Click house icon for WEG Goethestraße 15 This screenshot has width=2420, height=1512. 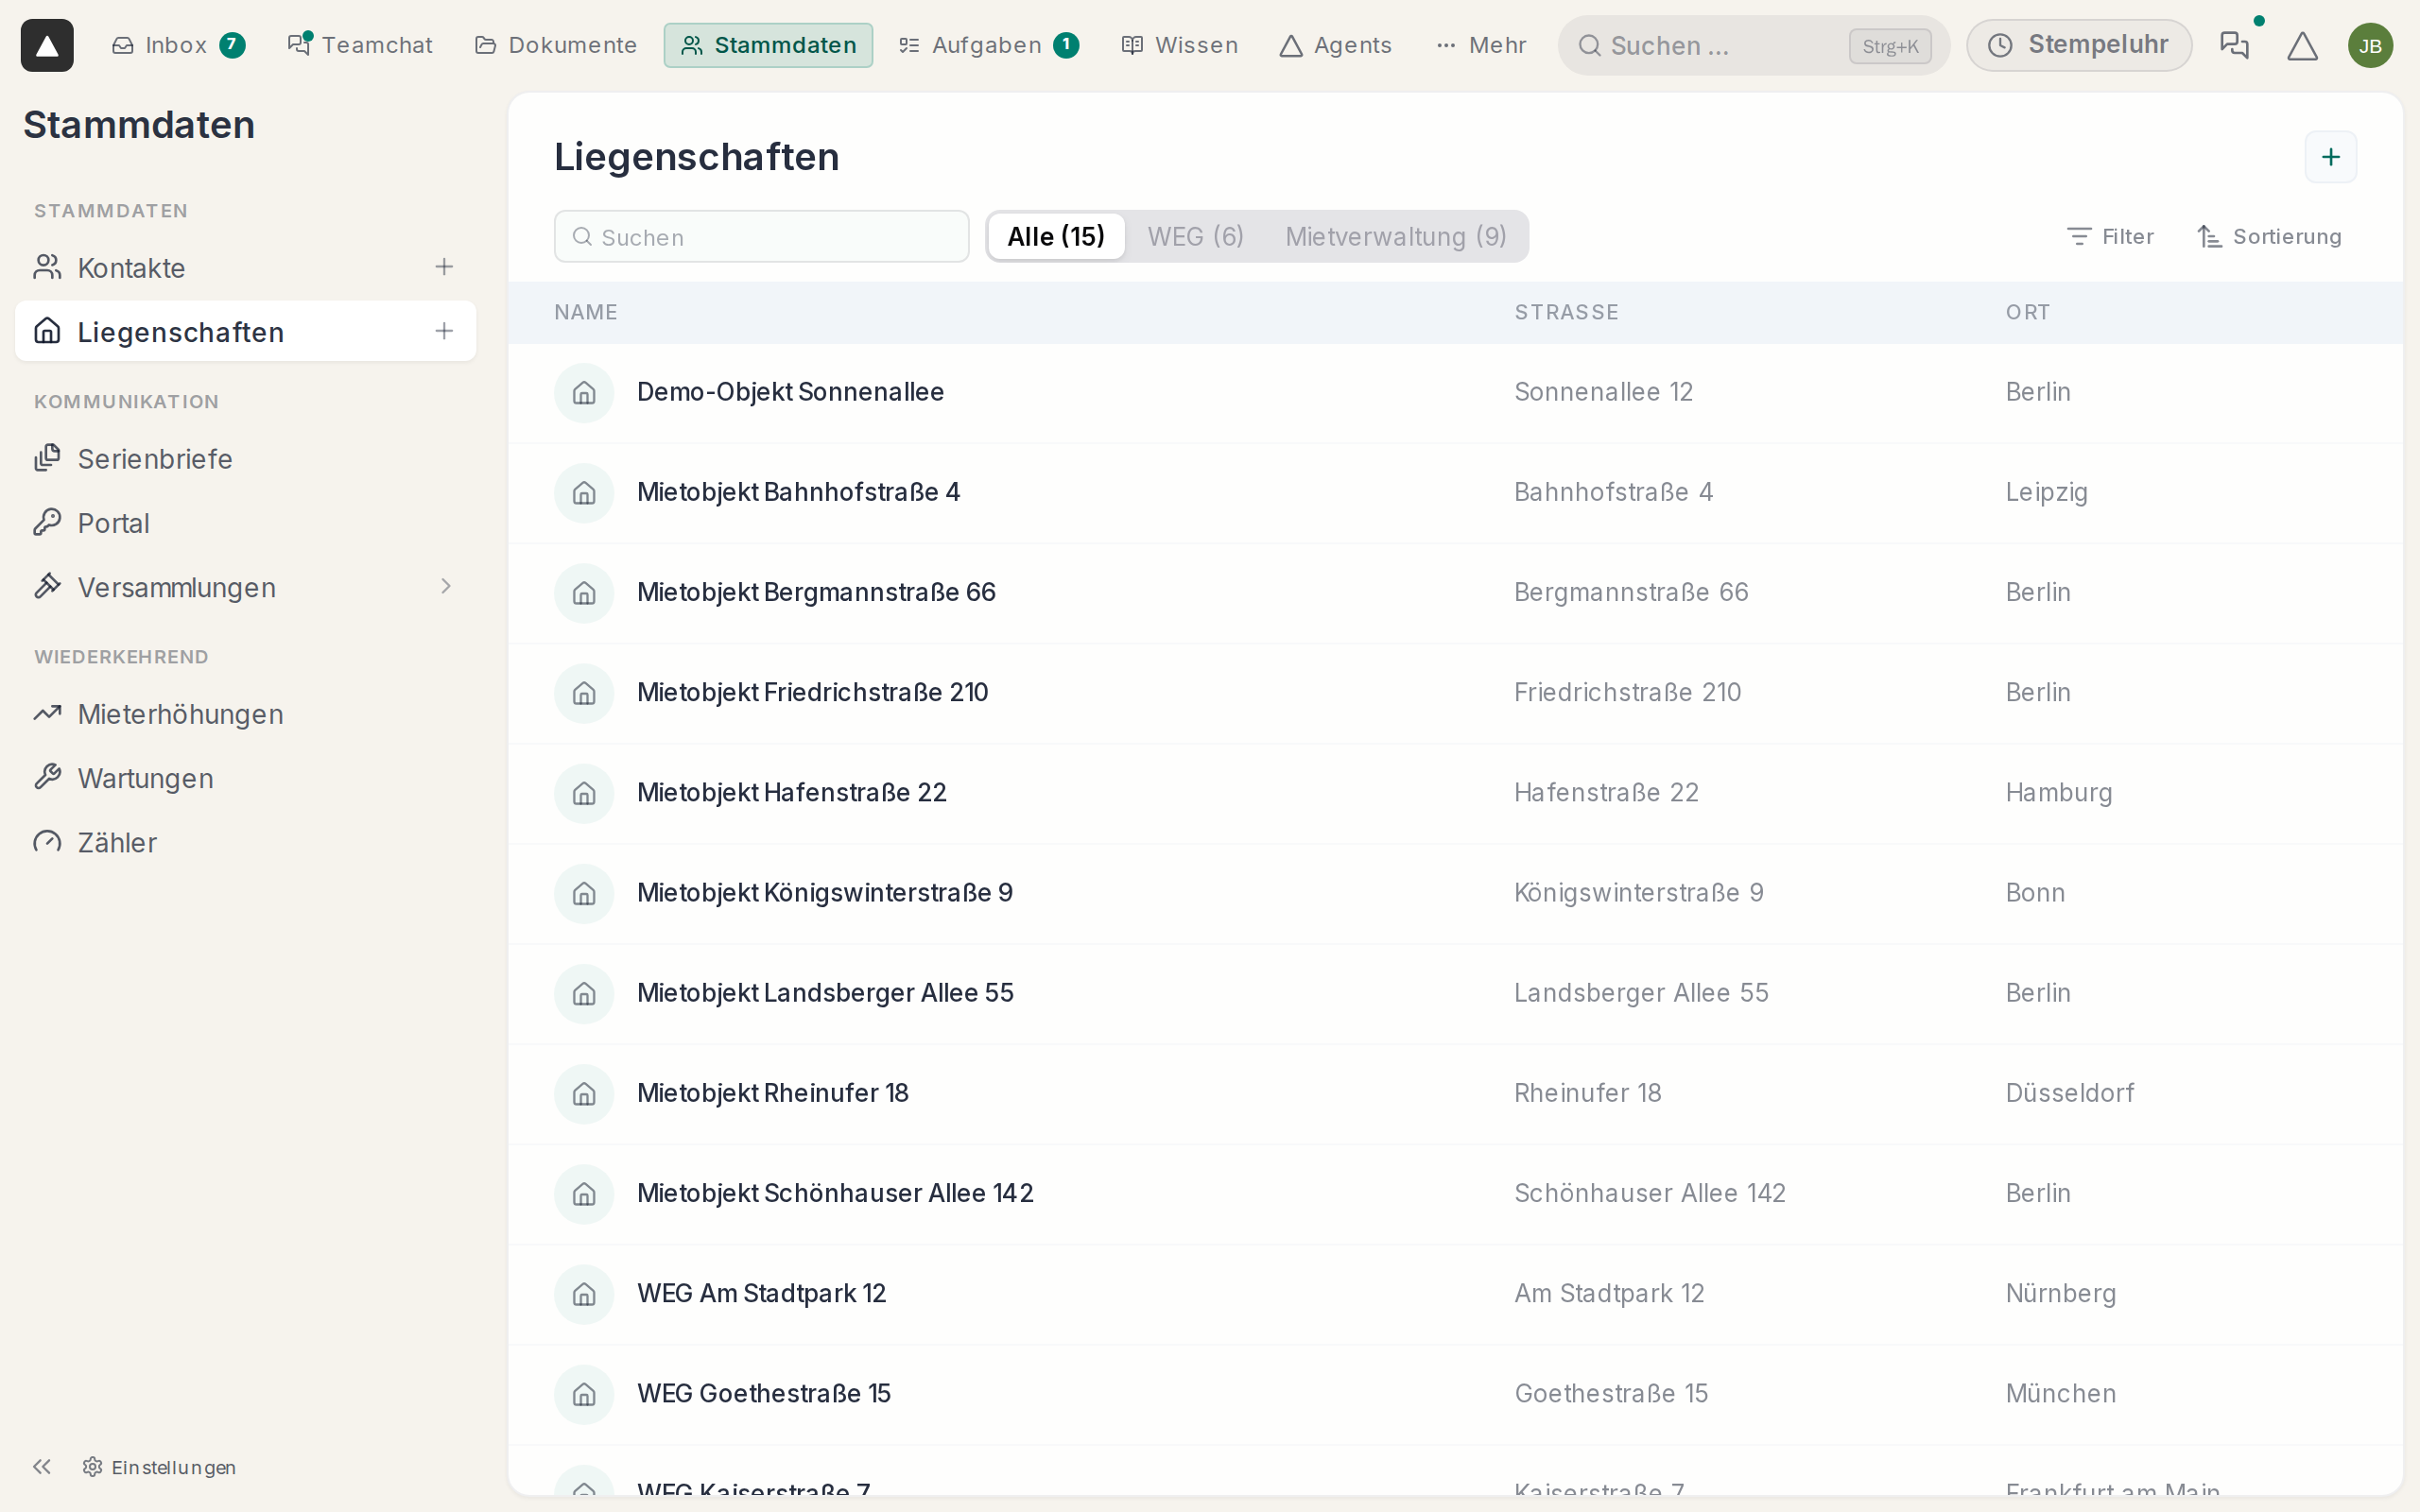(x=584, y=1394)
